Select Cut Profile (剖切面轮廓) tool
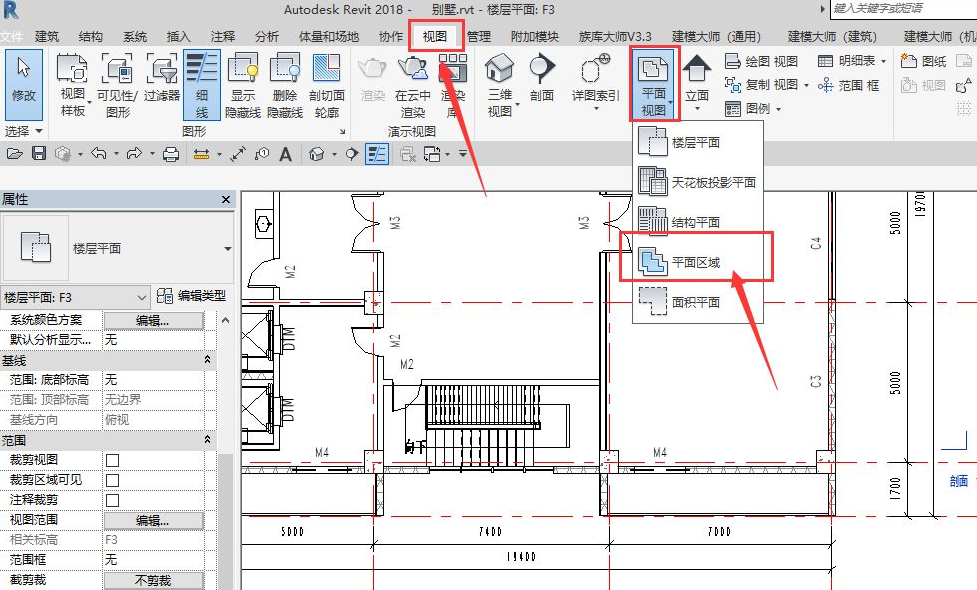This screenshot has height=590, width=977. pyautogui.click(x=326, y=85)
